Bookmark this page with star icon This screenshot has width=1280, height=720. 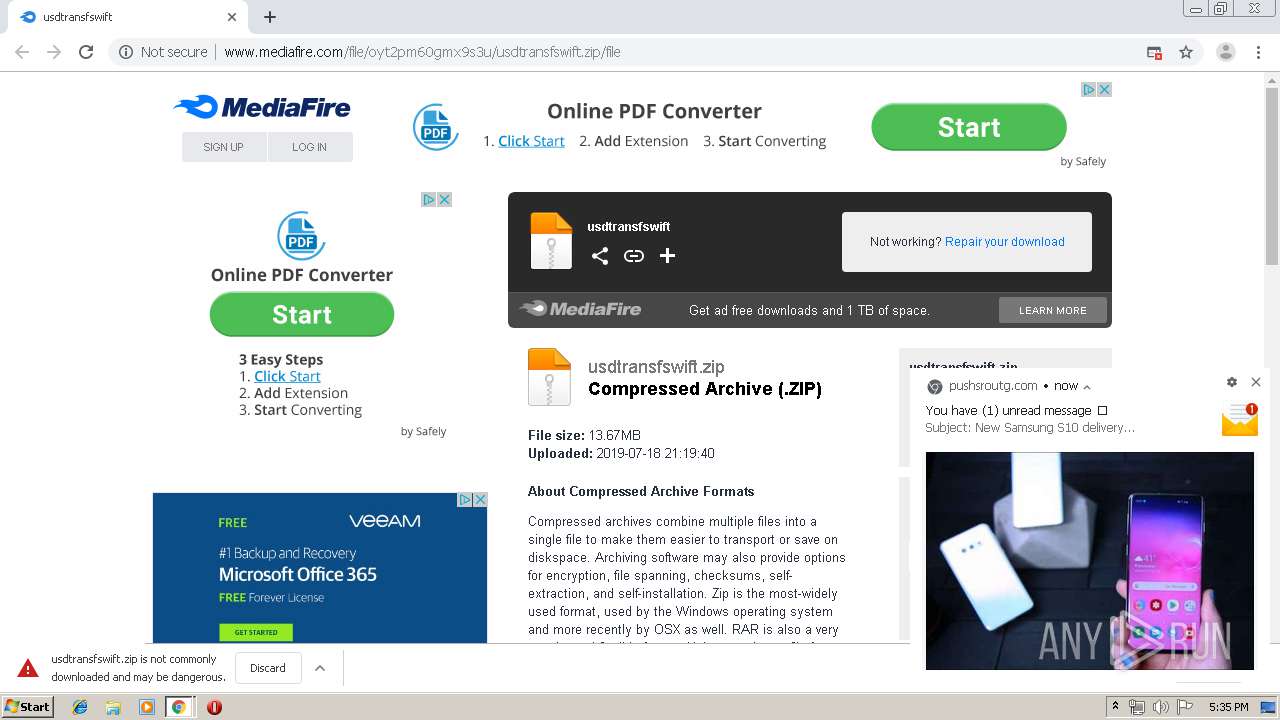pos(1186,52)
